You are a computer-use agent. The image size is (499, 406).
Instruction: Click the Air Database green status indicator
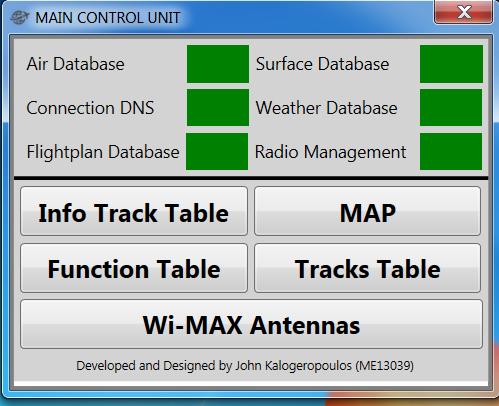(218, 64)
